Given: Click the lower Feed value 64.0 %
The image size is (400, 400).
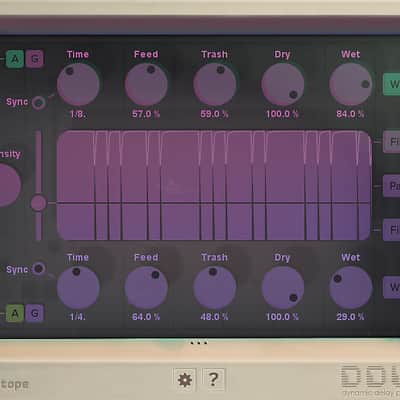Looking at the screenshot, I should pyautogui.click(x=146, y=317).
